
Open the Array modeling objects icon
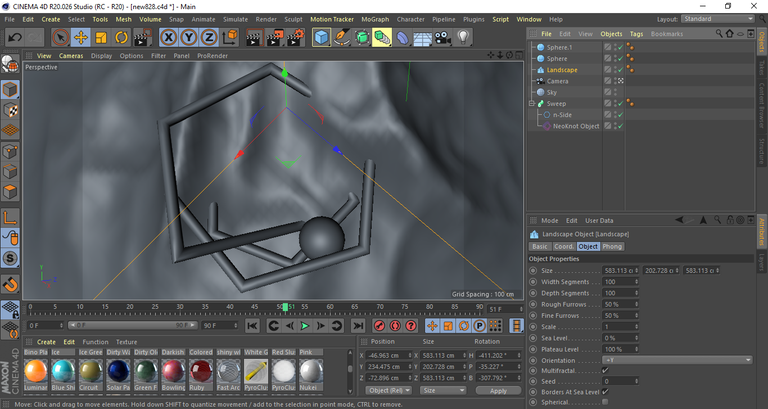point(382,37)
